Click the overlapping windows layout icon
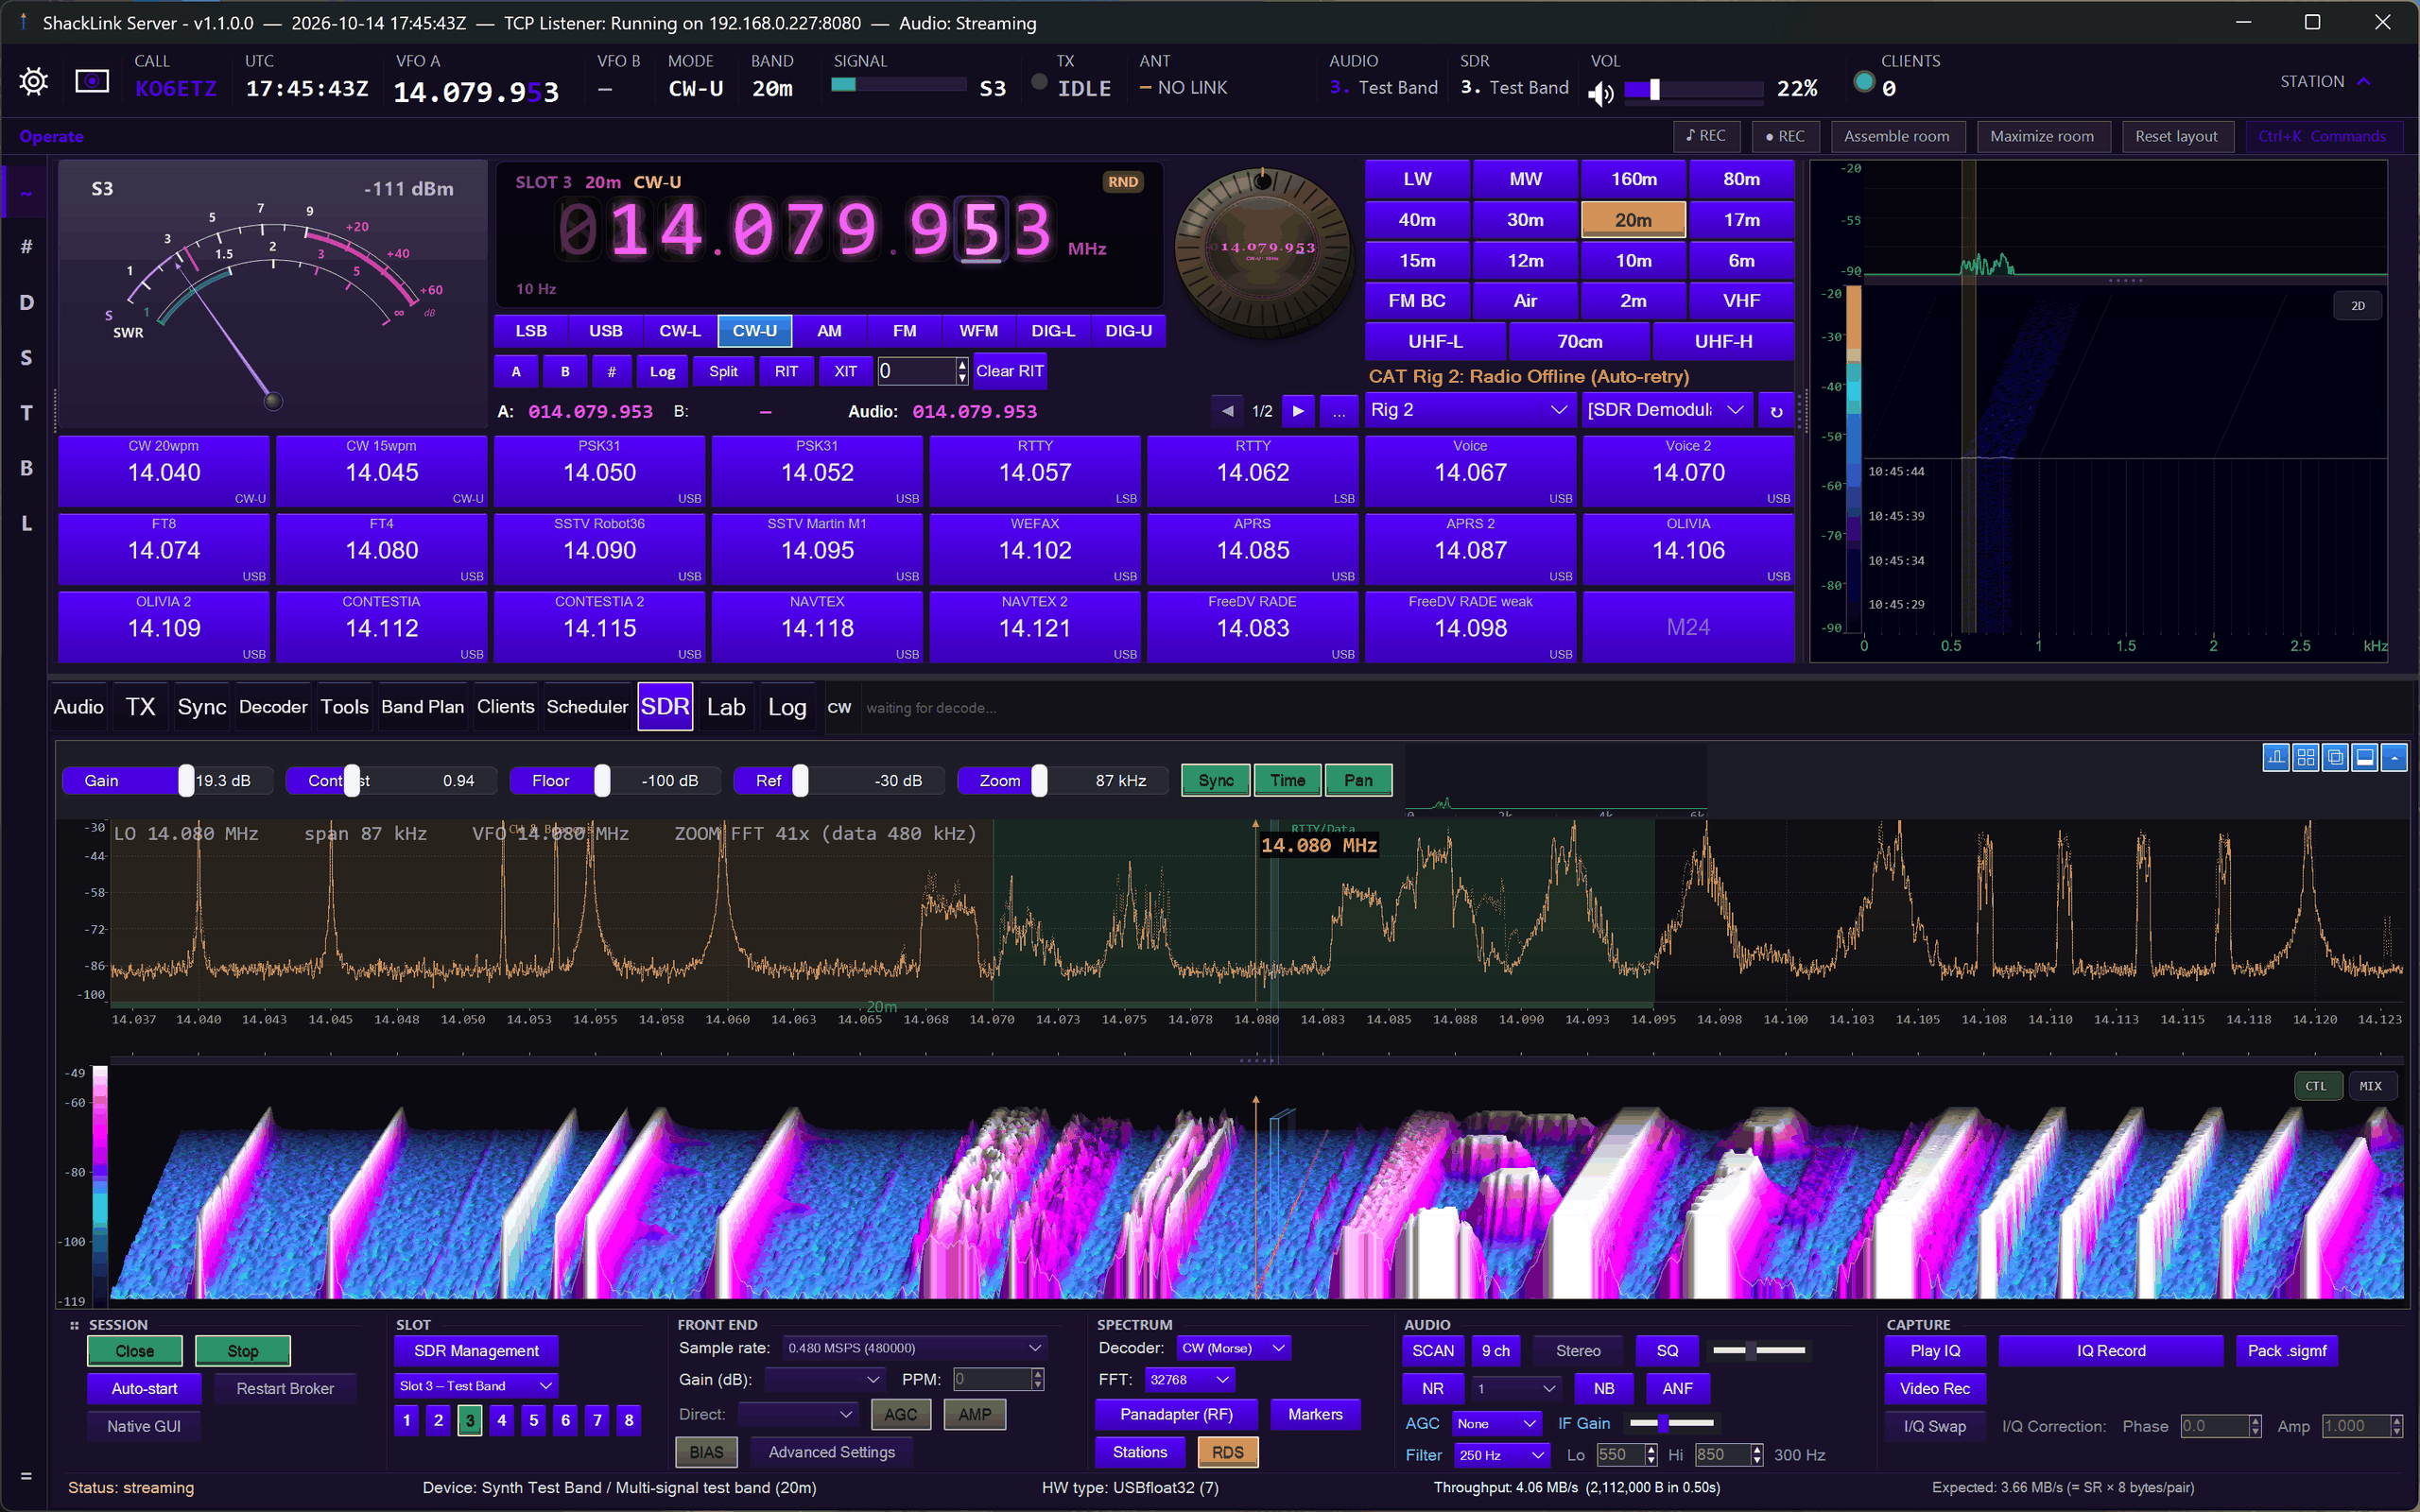Screen dimensions: 2420x1512 pyautogui.click(x=2335, y=757)
